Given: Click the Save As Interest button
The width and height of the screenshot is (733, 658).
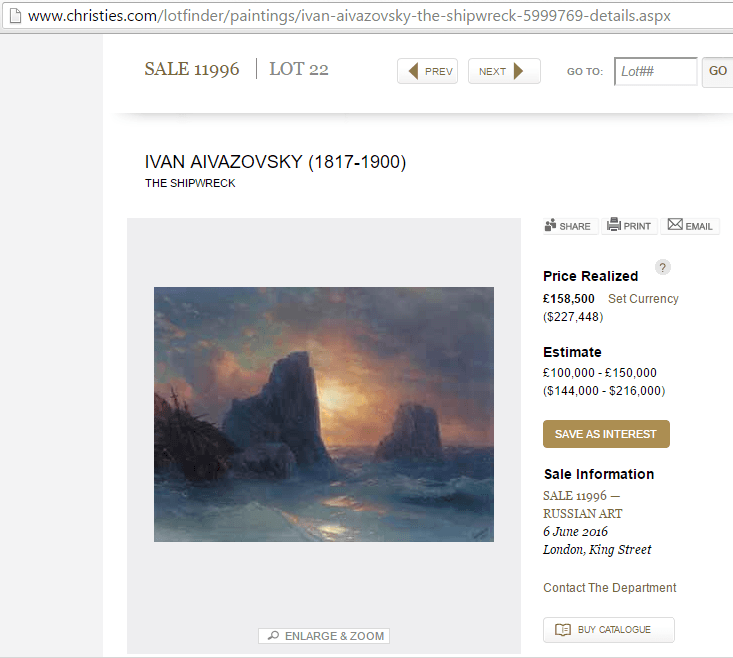Looking at the screenshot, I should pos(606,434).
